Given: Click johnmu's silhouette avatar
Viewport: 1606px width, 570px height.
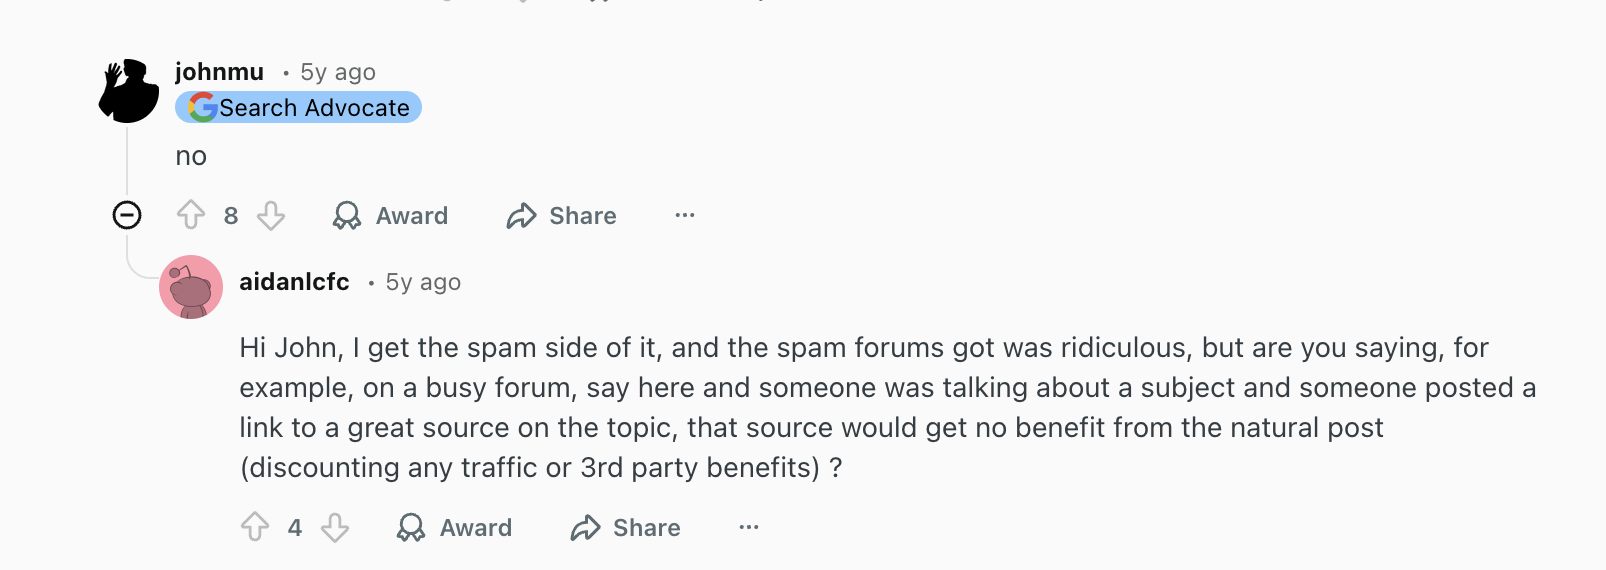Looking at the screenshot, I should 129,91.
